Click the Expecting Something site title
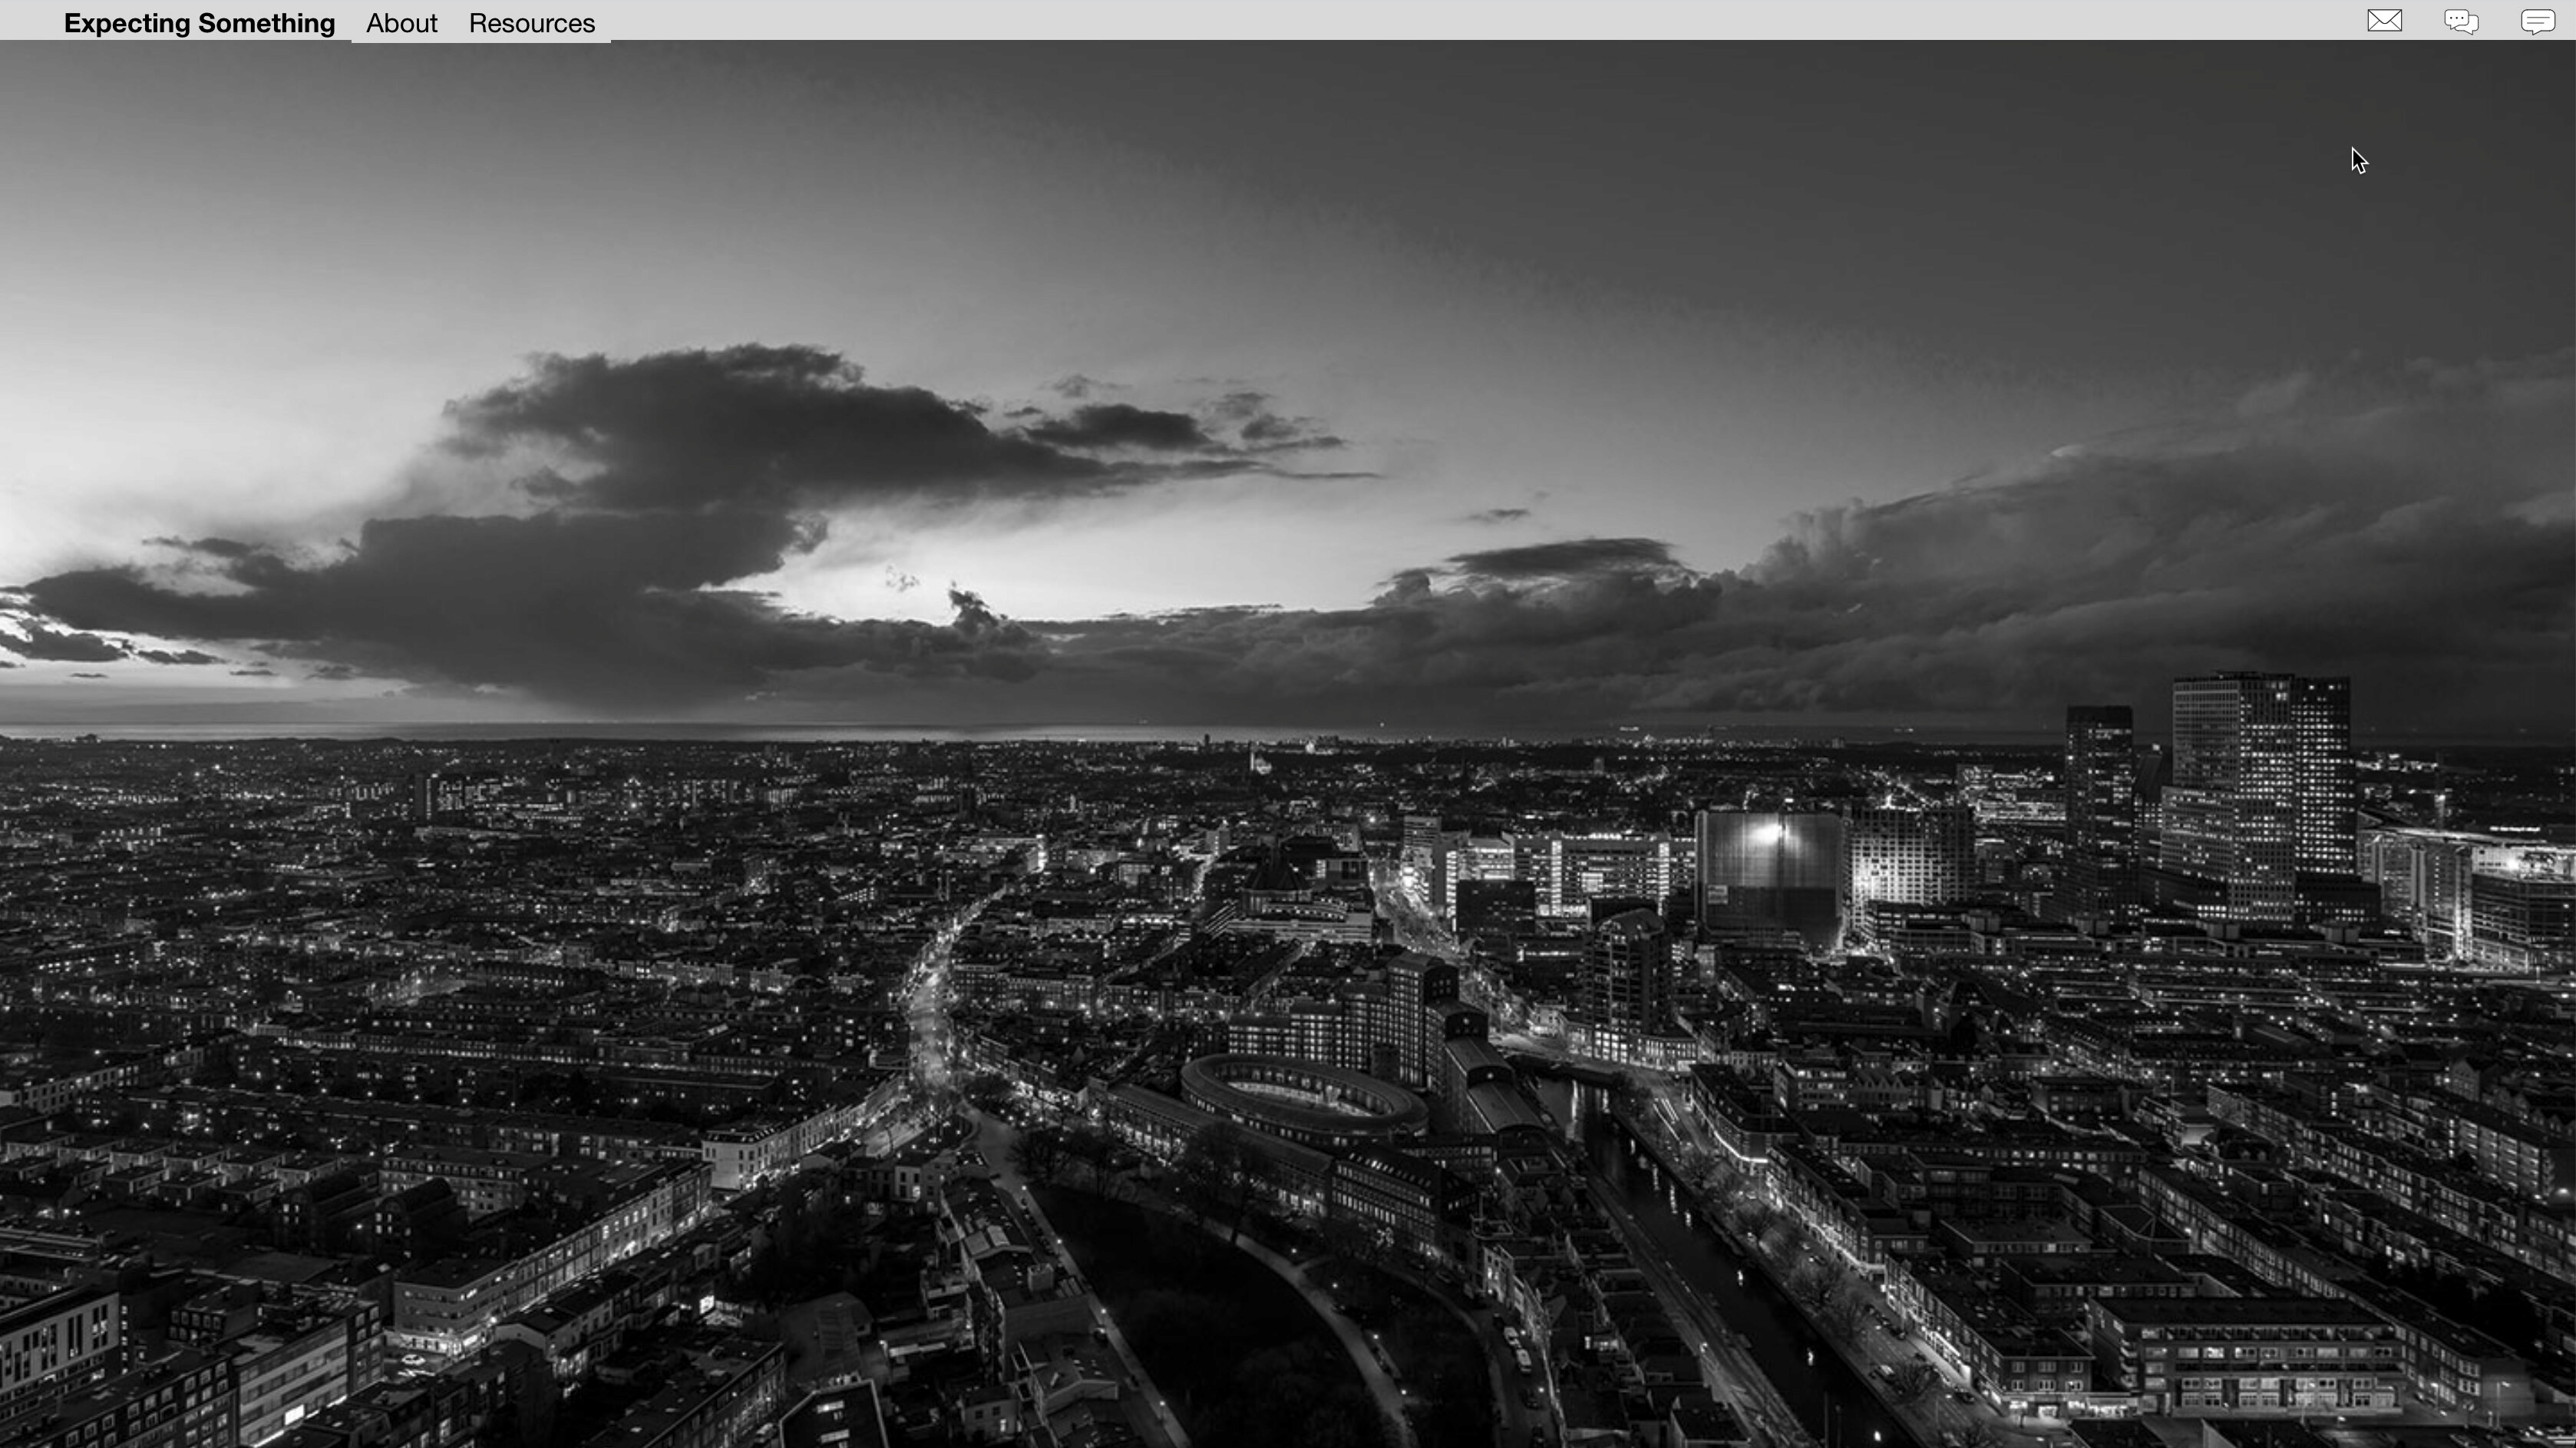 click(199, 23)
